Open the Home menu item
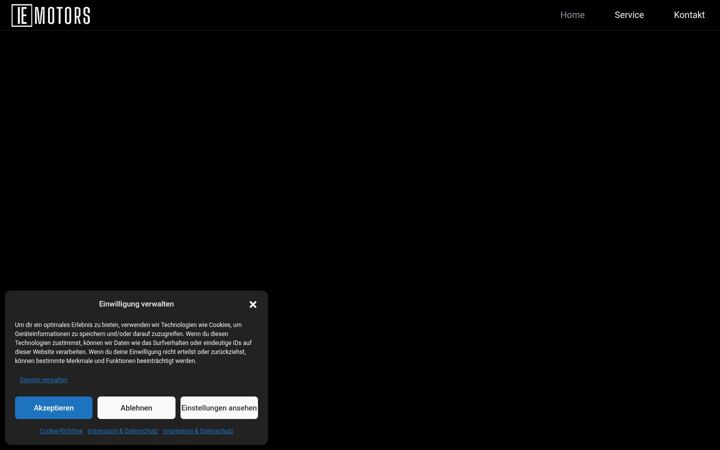 (x=572, y=15)
